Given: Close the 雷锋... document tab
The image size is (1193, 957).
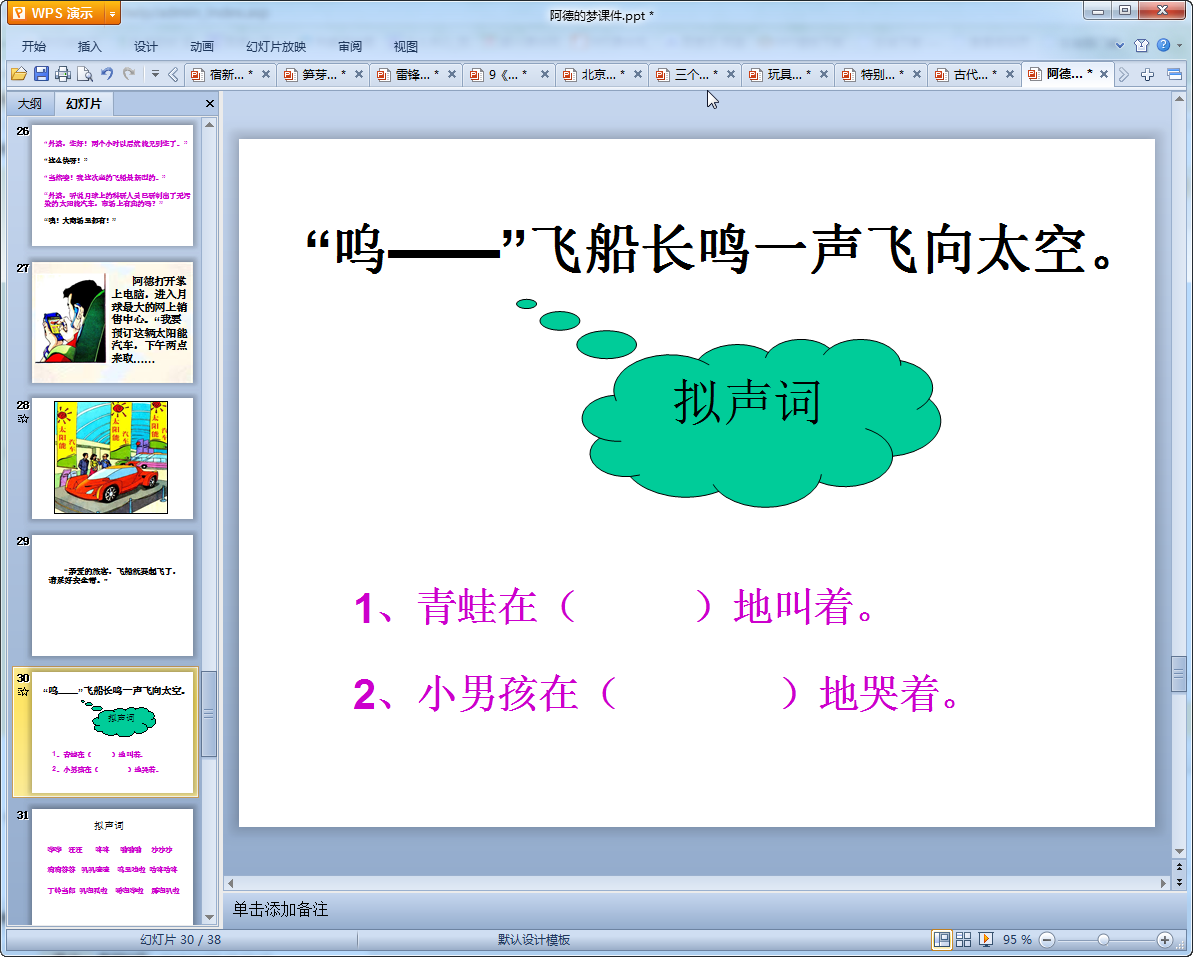Looking at the screenshot, I should (452, 74).
